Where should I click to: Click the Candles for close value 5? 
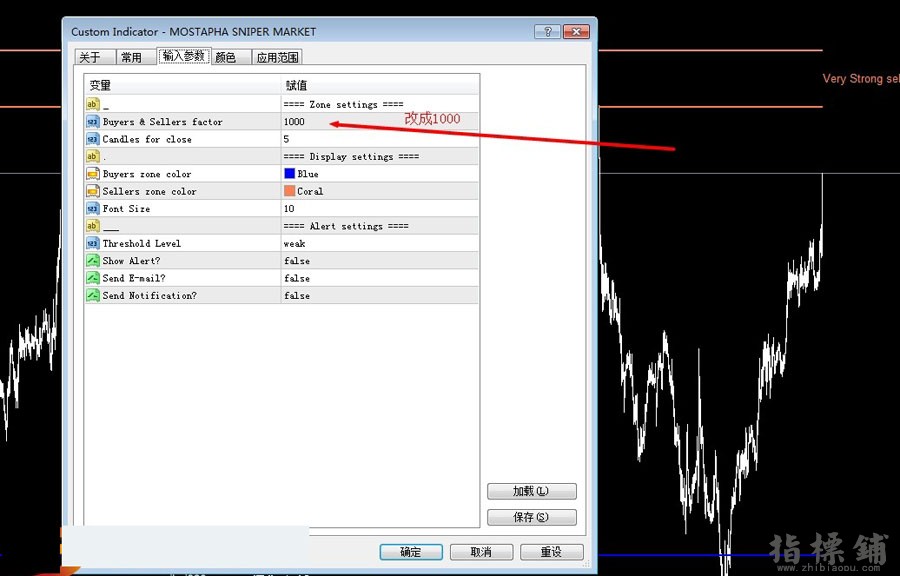[286, 139]
